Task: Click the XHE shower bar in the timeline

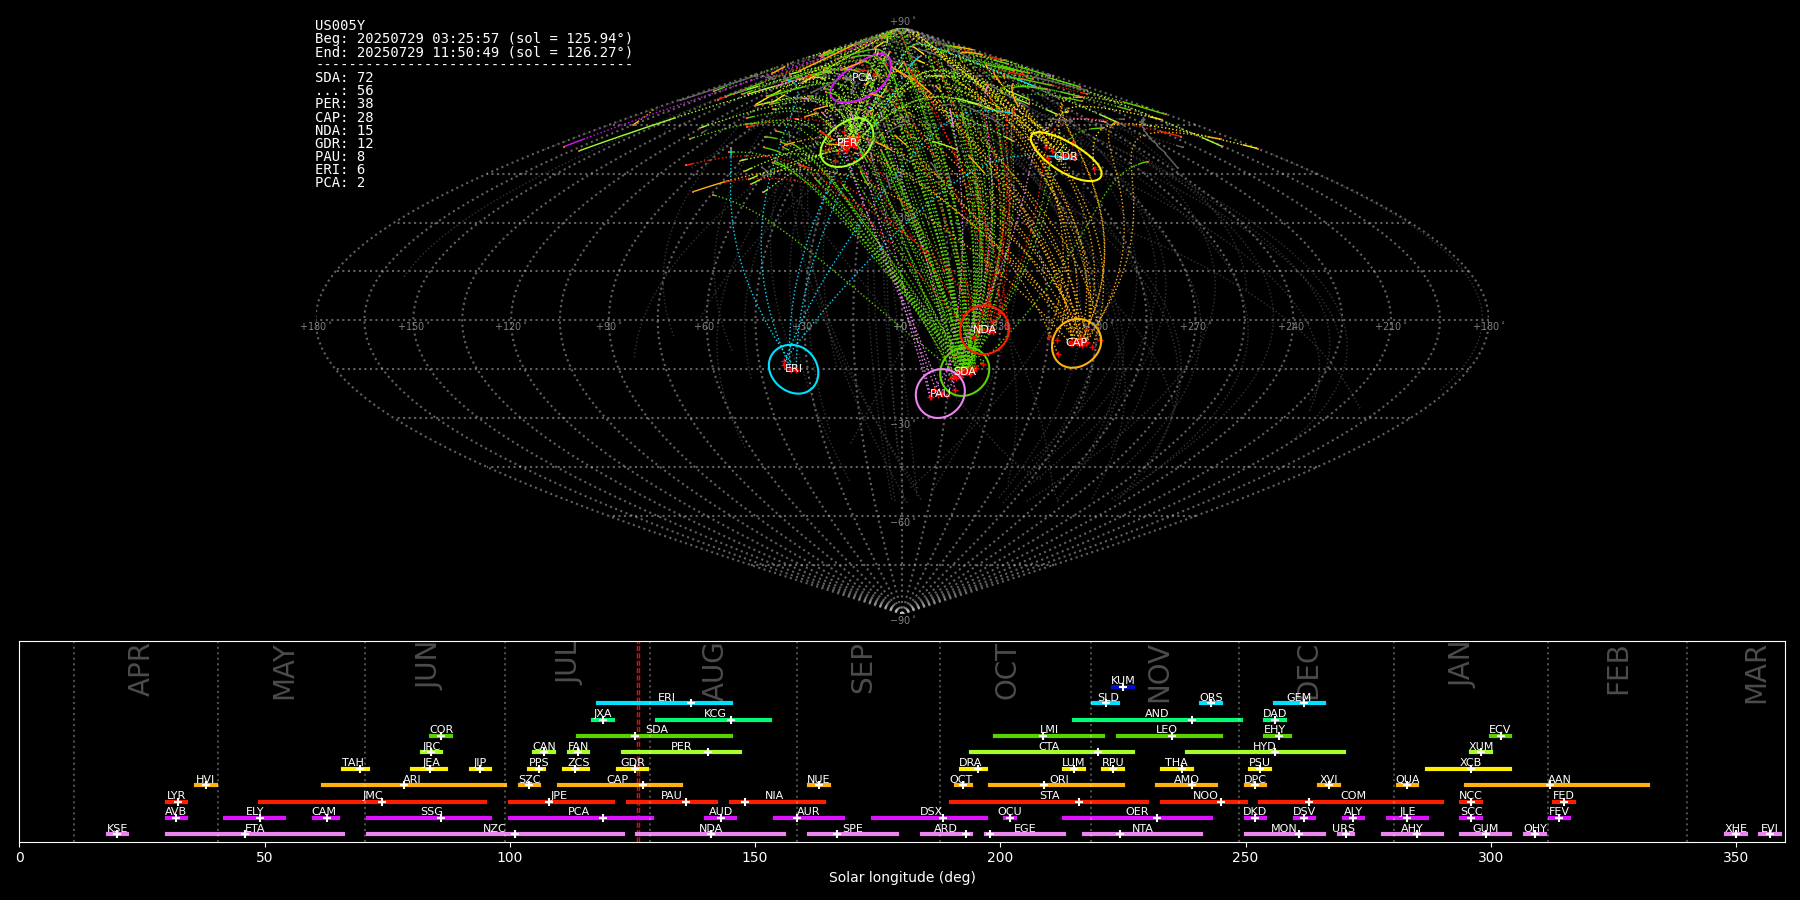Action: pos(1736,834)
